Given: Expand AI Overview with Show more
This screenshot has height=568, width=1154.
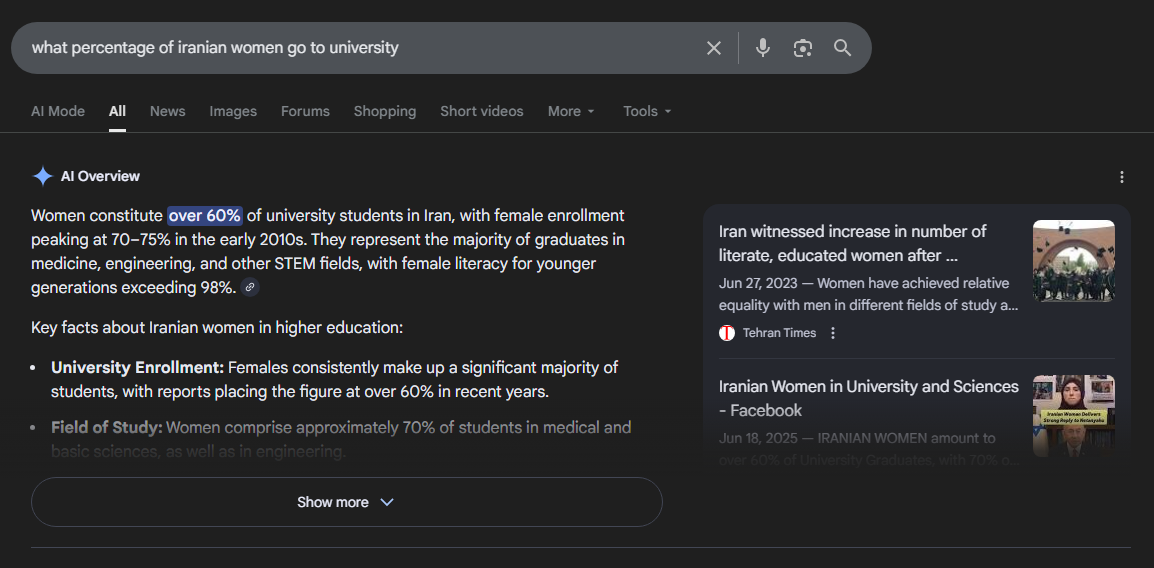Looking at the screenshot, I should click(346, 502).
